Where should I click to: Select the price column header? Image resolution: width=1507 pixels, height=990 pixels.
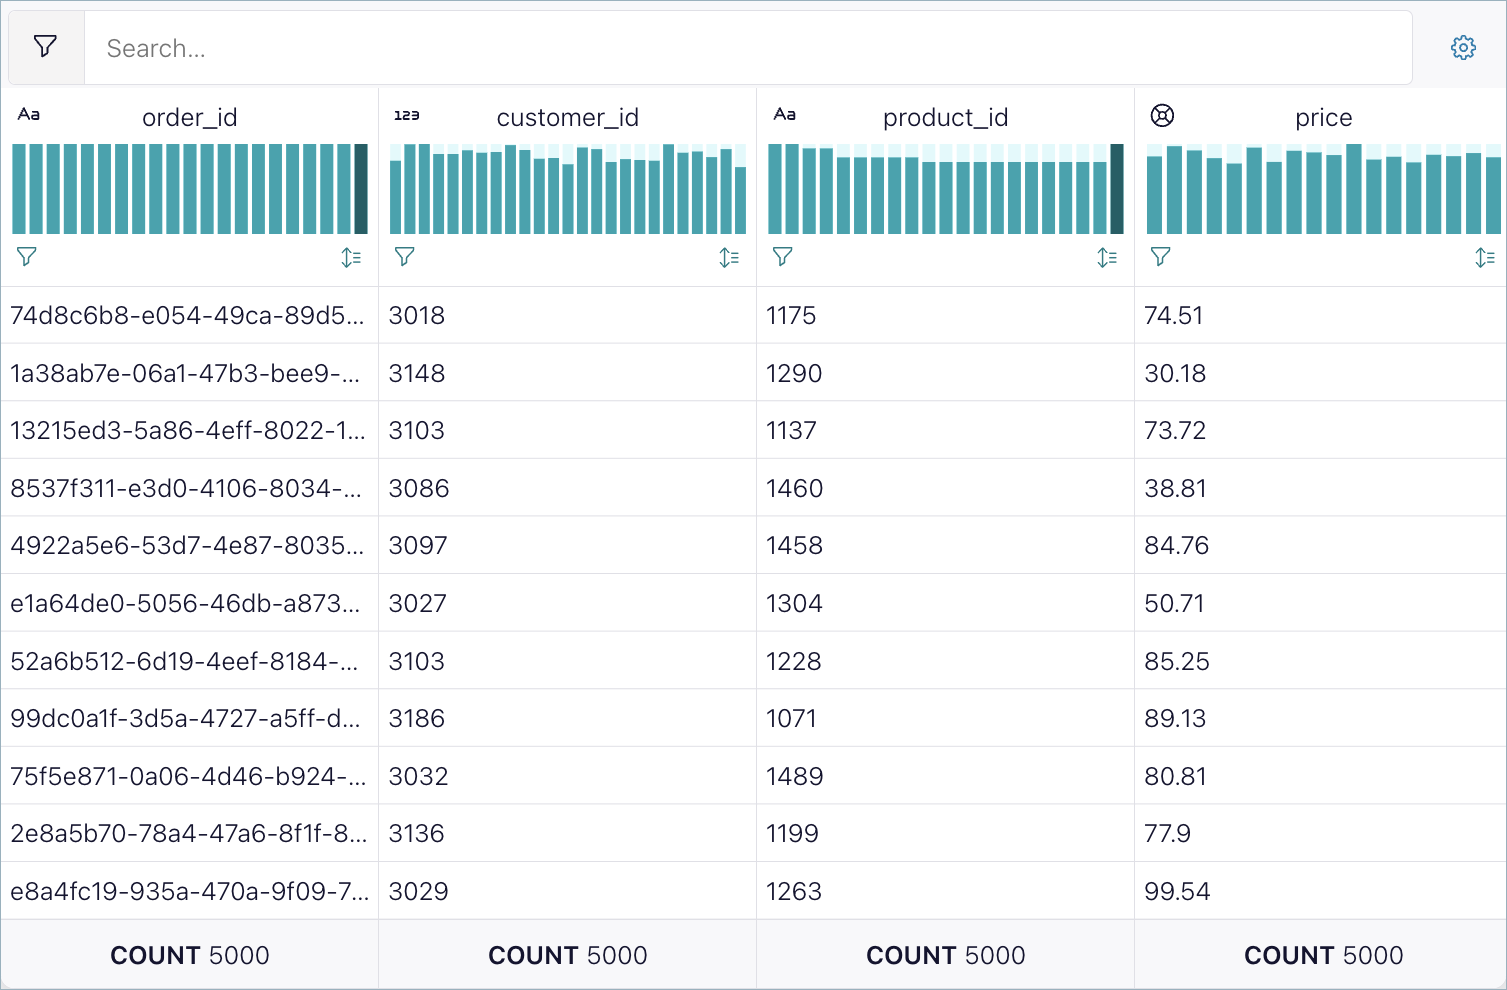click(1323, 118)
